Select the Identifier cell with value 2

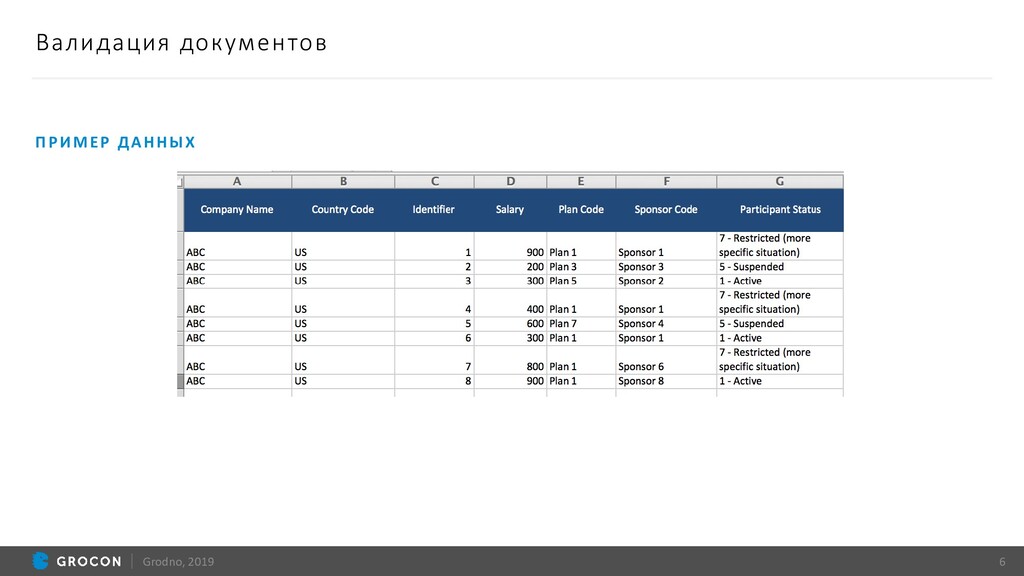tap(434, 267)
